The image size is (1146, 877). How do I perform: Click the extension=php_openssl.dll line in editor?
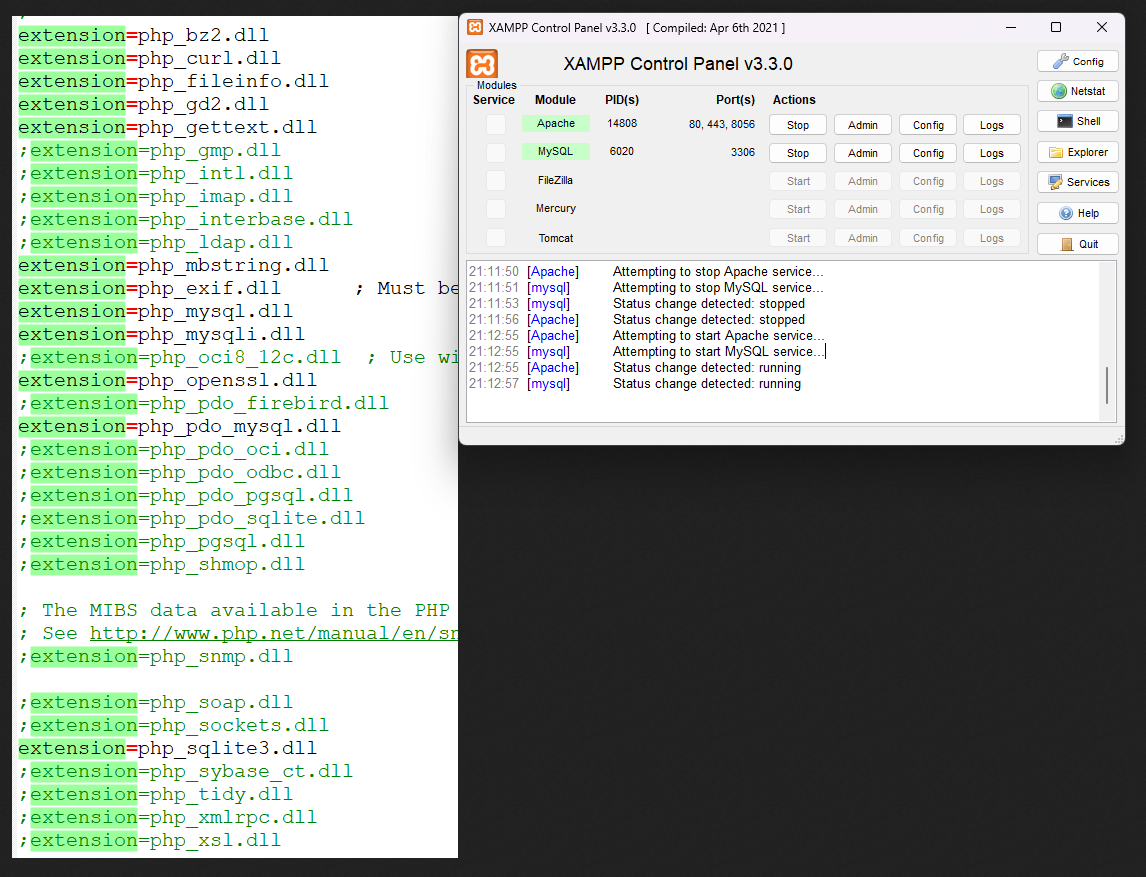tap(167, 380)
